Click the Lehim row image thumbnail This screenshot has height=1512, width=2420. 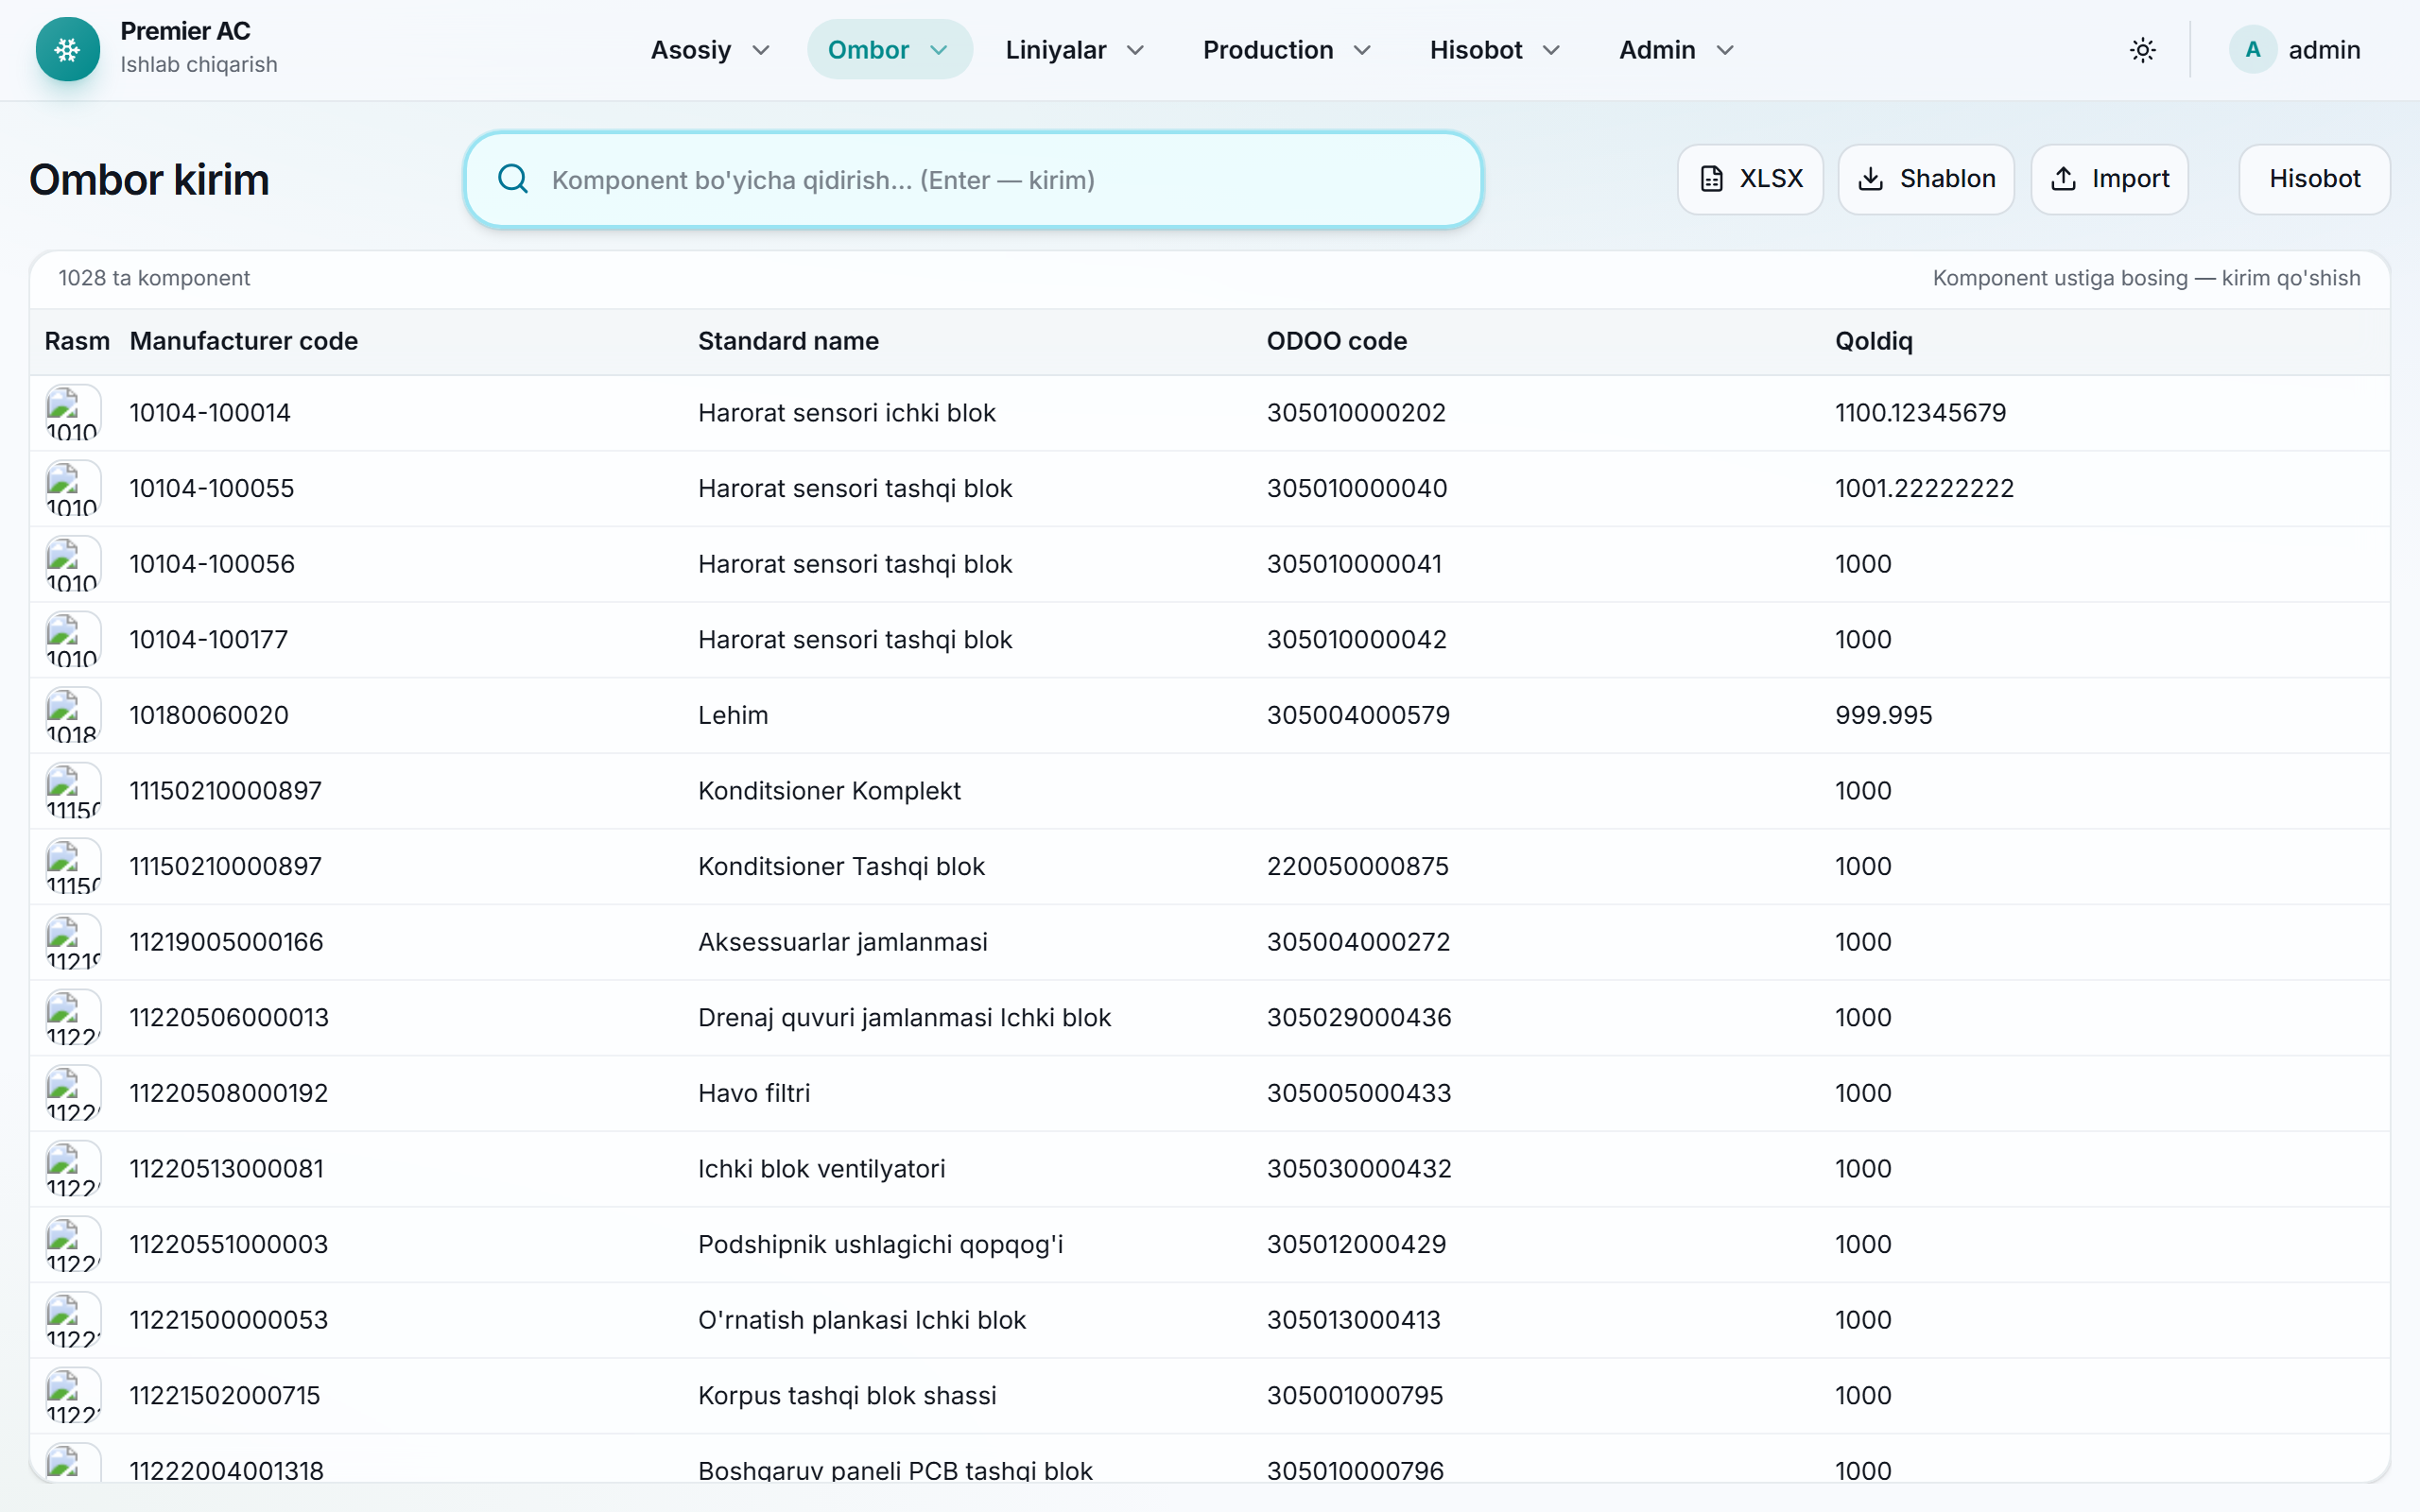coord(73,715)
